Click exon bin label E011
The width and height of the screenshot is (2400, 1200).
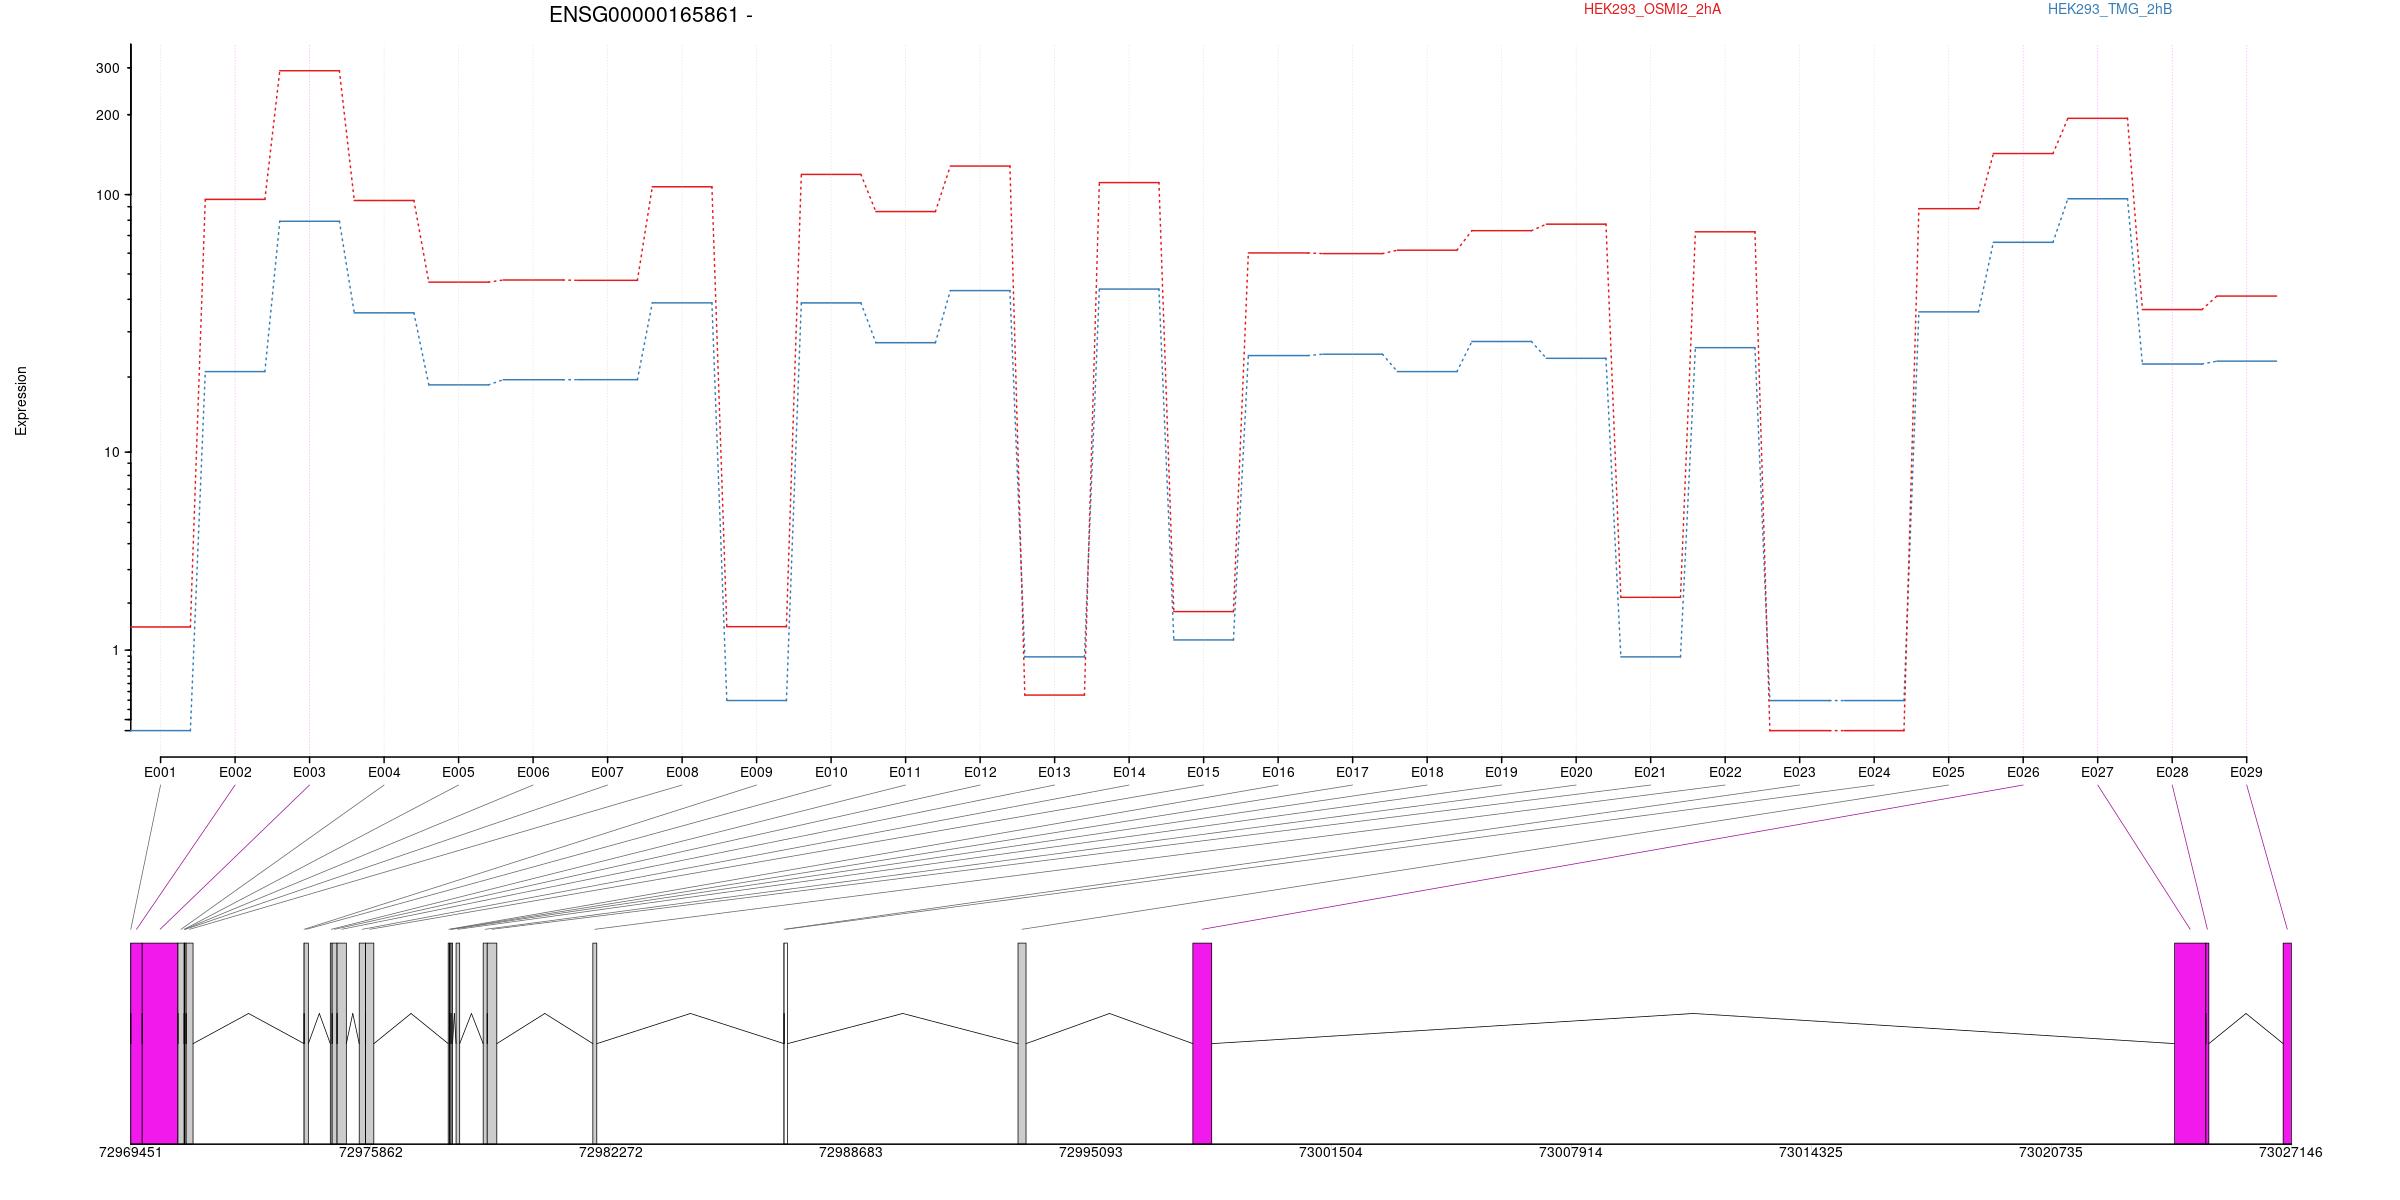[905, 772]
